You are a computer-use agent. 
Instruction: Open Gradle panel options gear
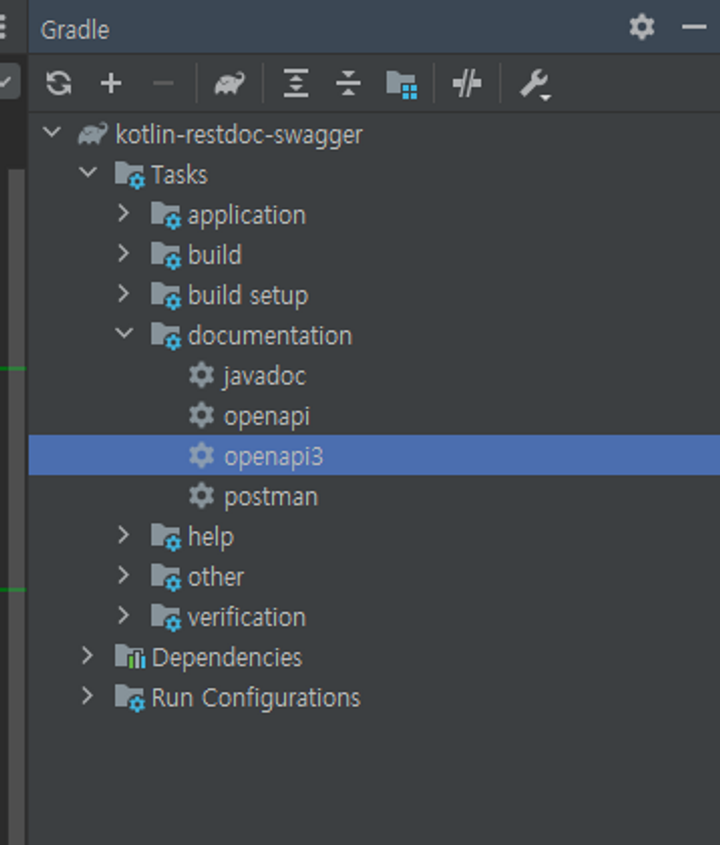(x=642, y=27)
